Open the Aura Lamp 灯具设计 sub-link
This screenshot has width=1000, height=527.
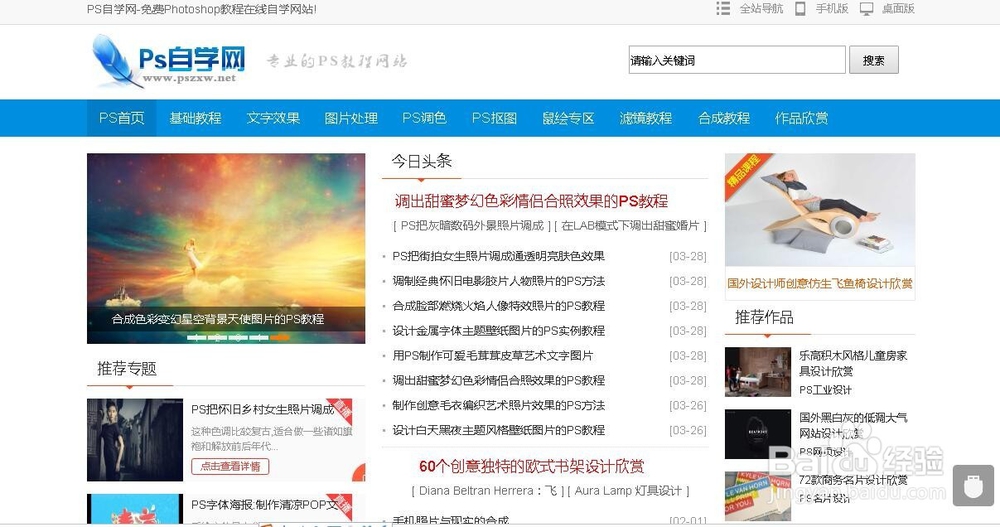tap(628, 491)
